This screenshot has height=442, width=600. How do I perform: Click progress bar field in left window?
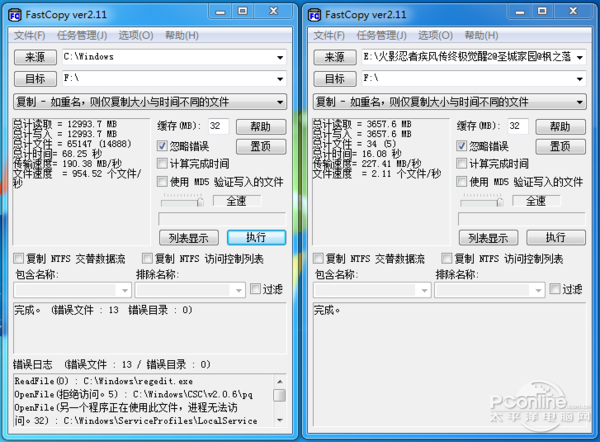(x=222, y=219)
